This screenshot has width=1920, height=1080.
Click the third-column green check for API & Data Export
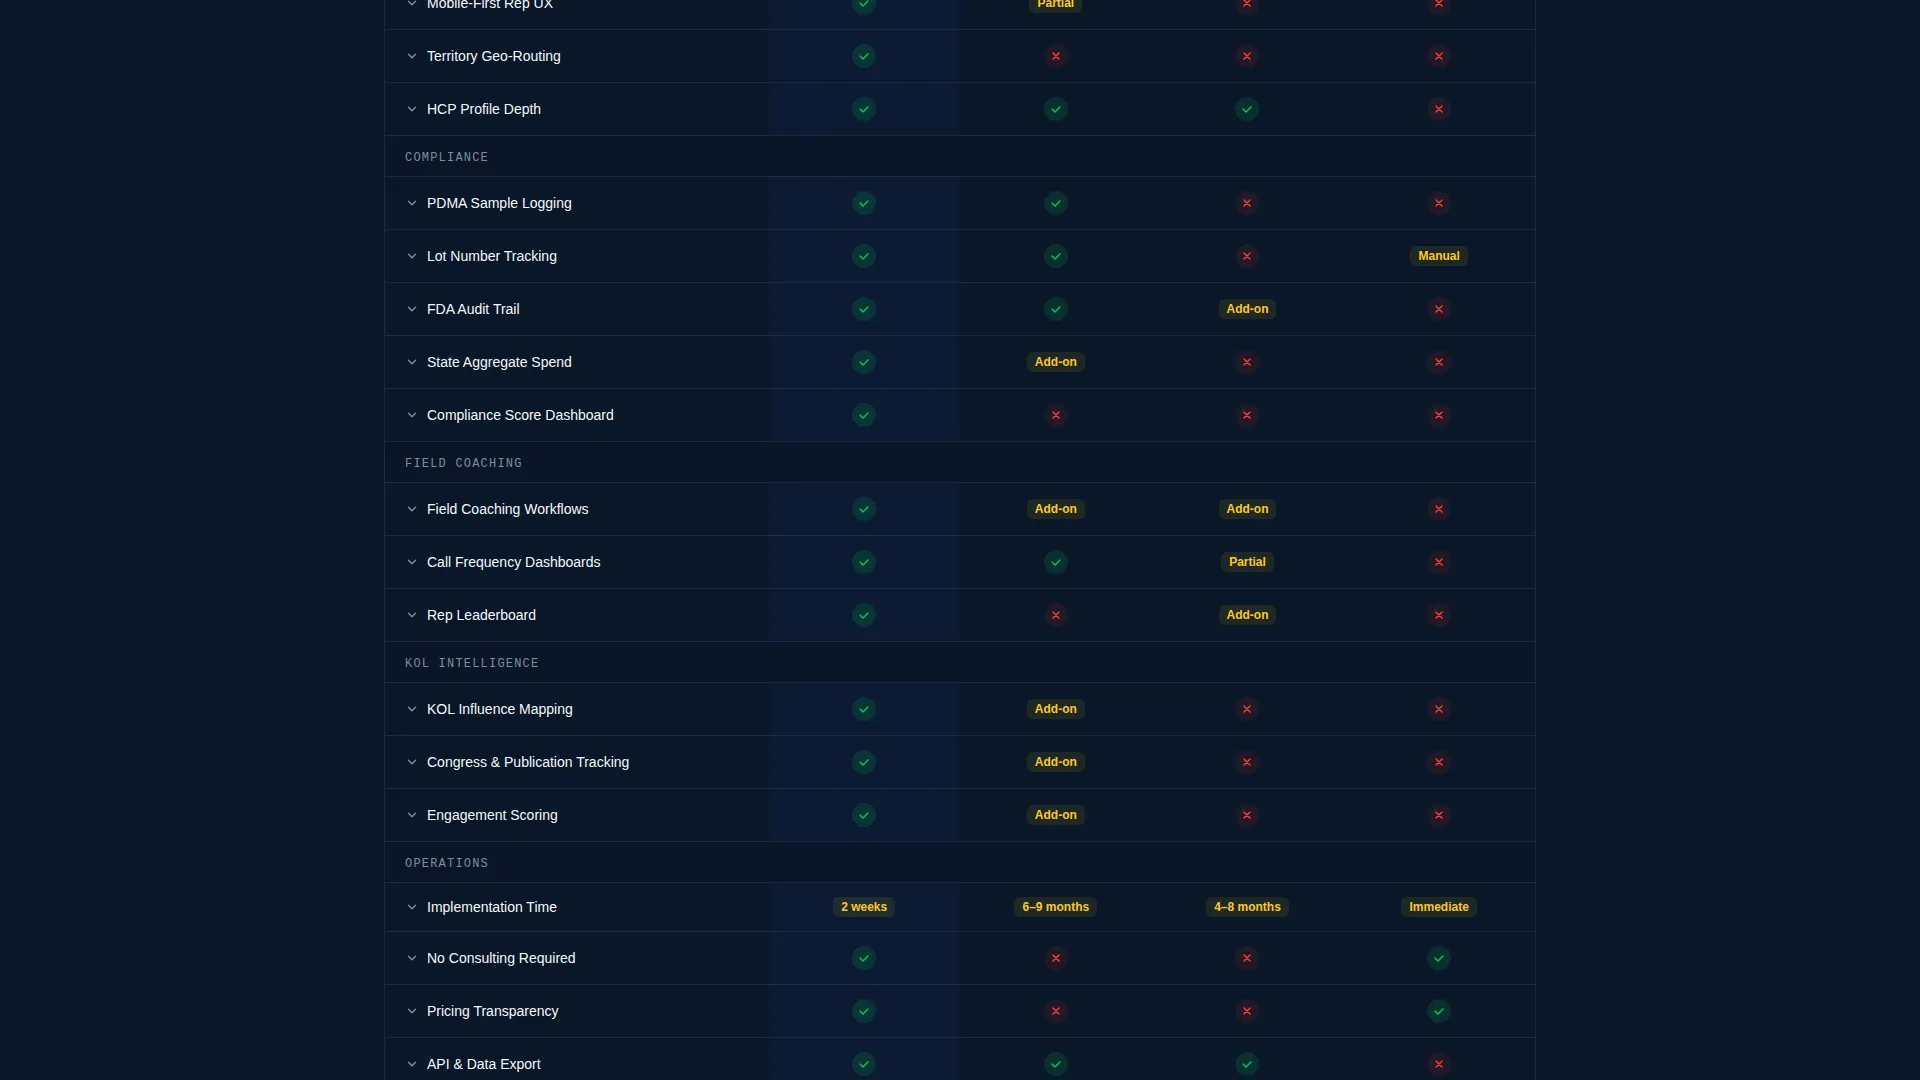(x=1247, y=1064)
